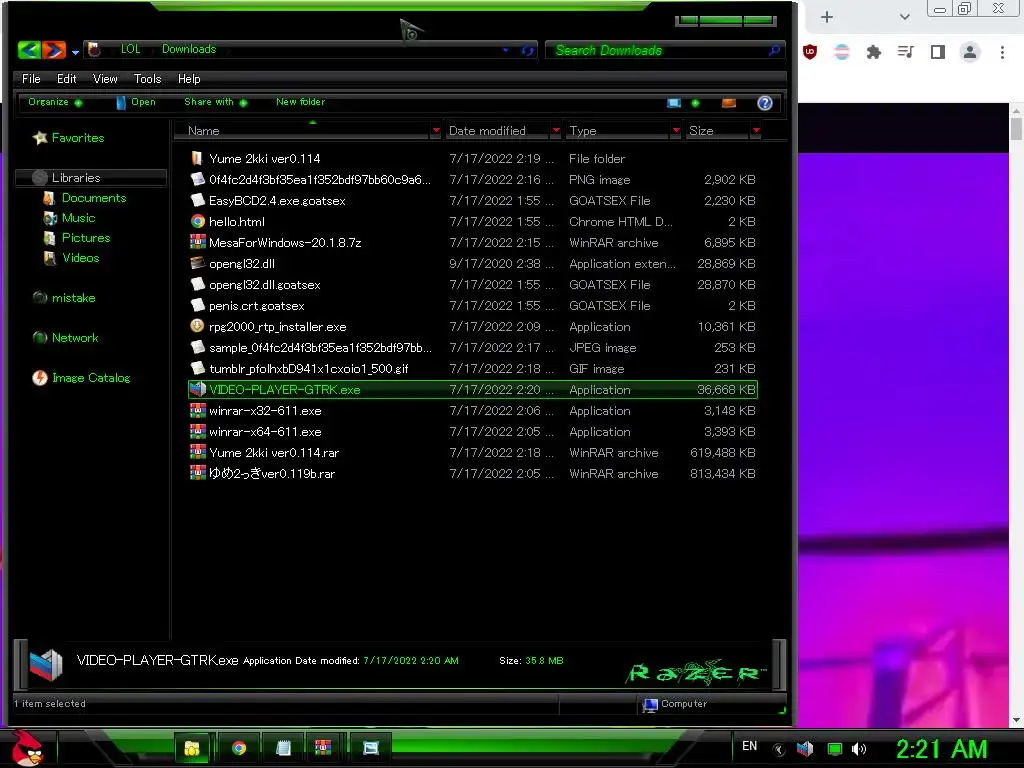Image resolution: width=1024 pixels, height=768 pixels.
Task: Click the volume speaker tray icon
Action: [859, 749]
